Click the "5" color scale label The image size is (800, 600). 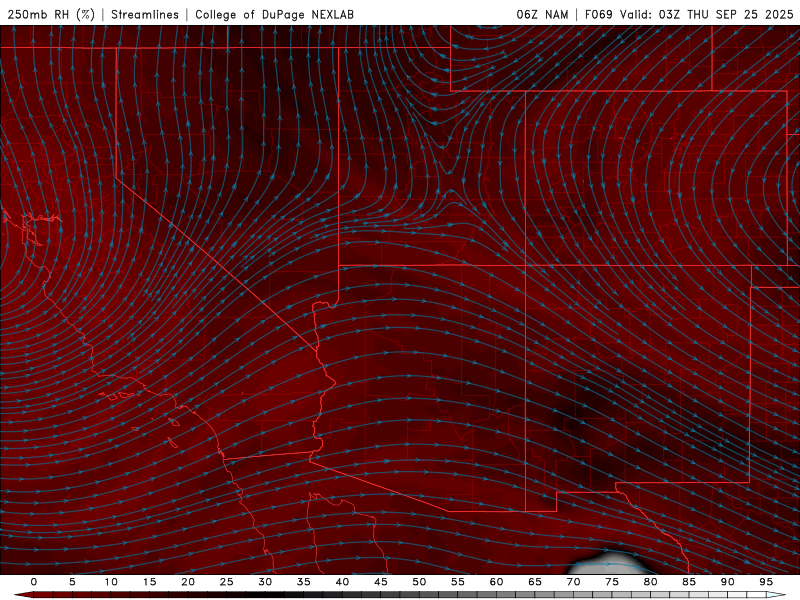tap(72, 582)
